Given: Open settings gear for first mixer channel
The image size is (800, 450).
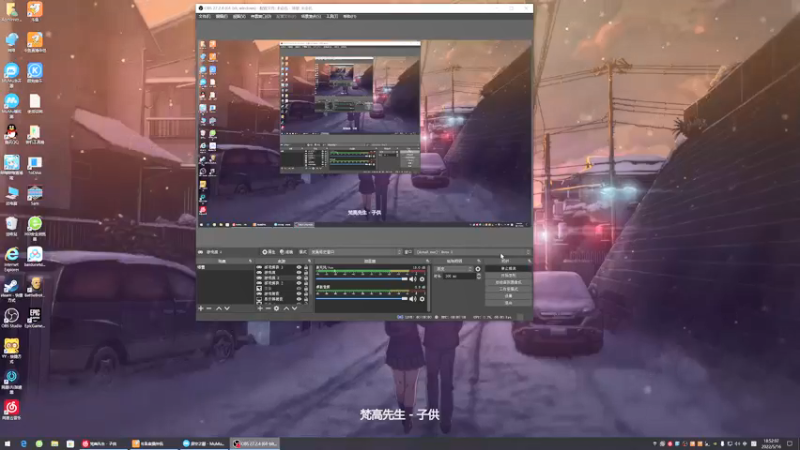Looking at the screenshot, I should [422, 279].
